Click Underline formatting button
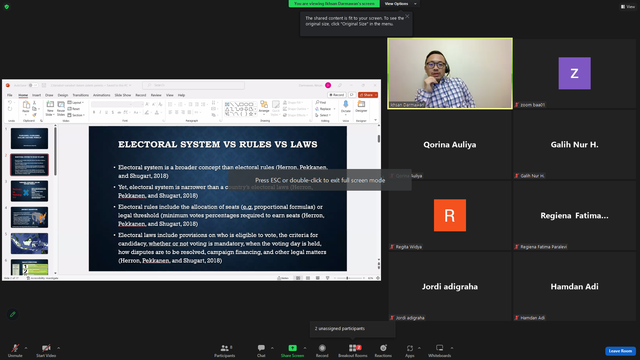640x360 pixels. (107, 112)
